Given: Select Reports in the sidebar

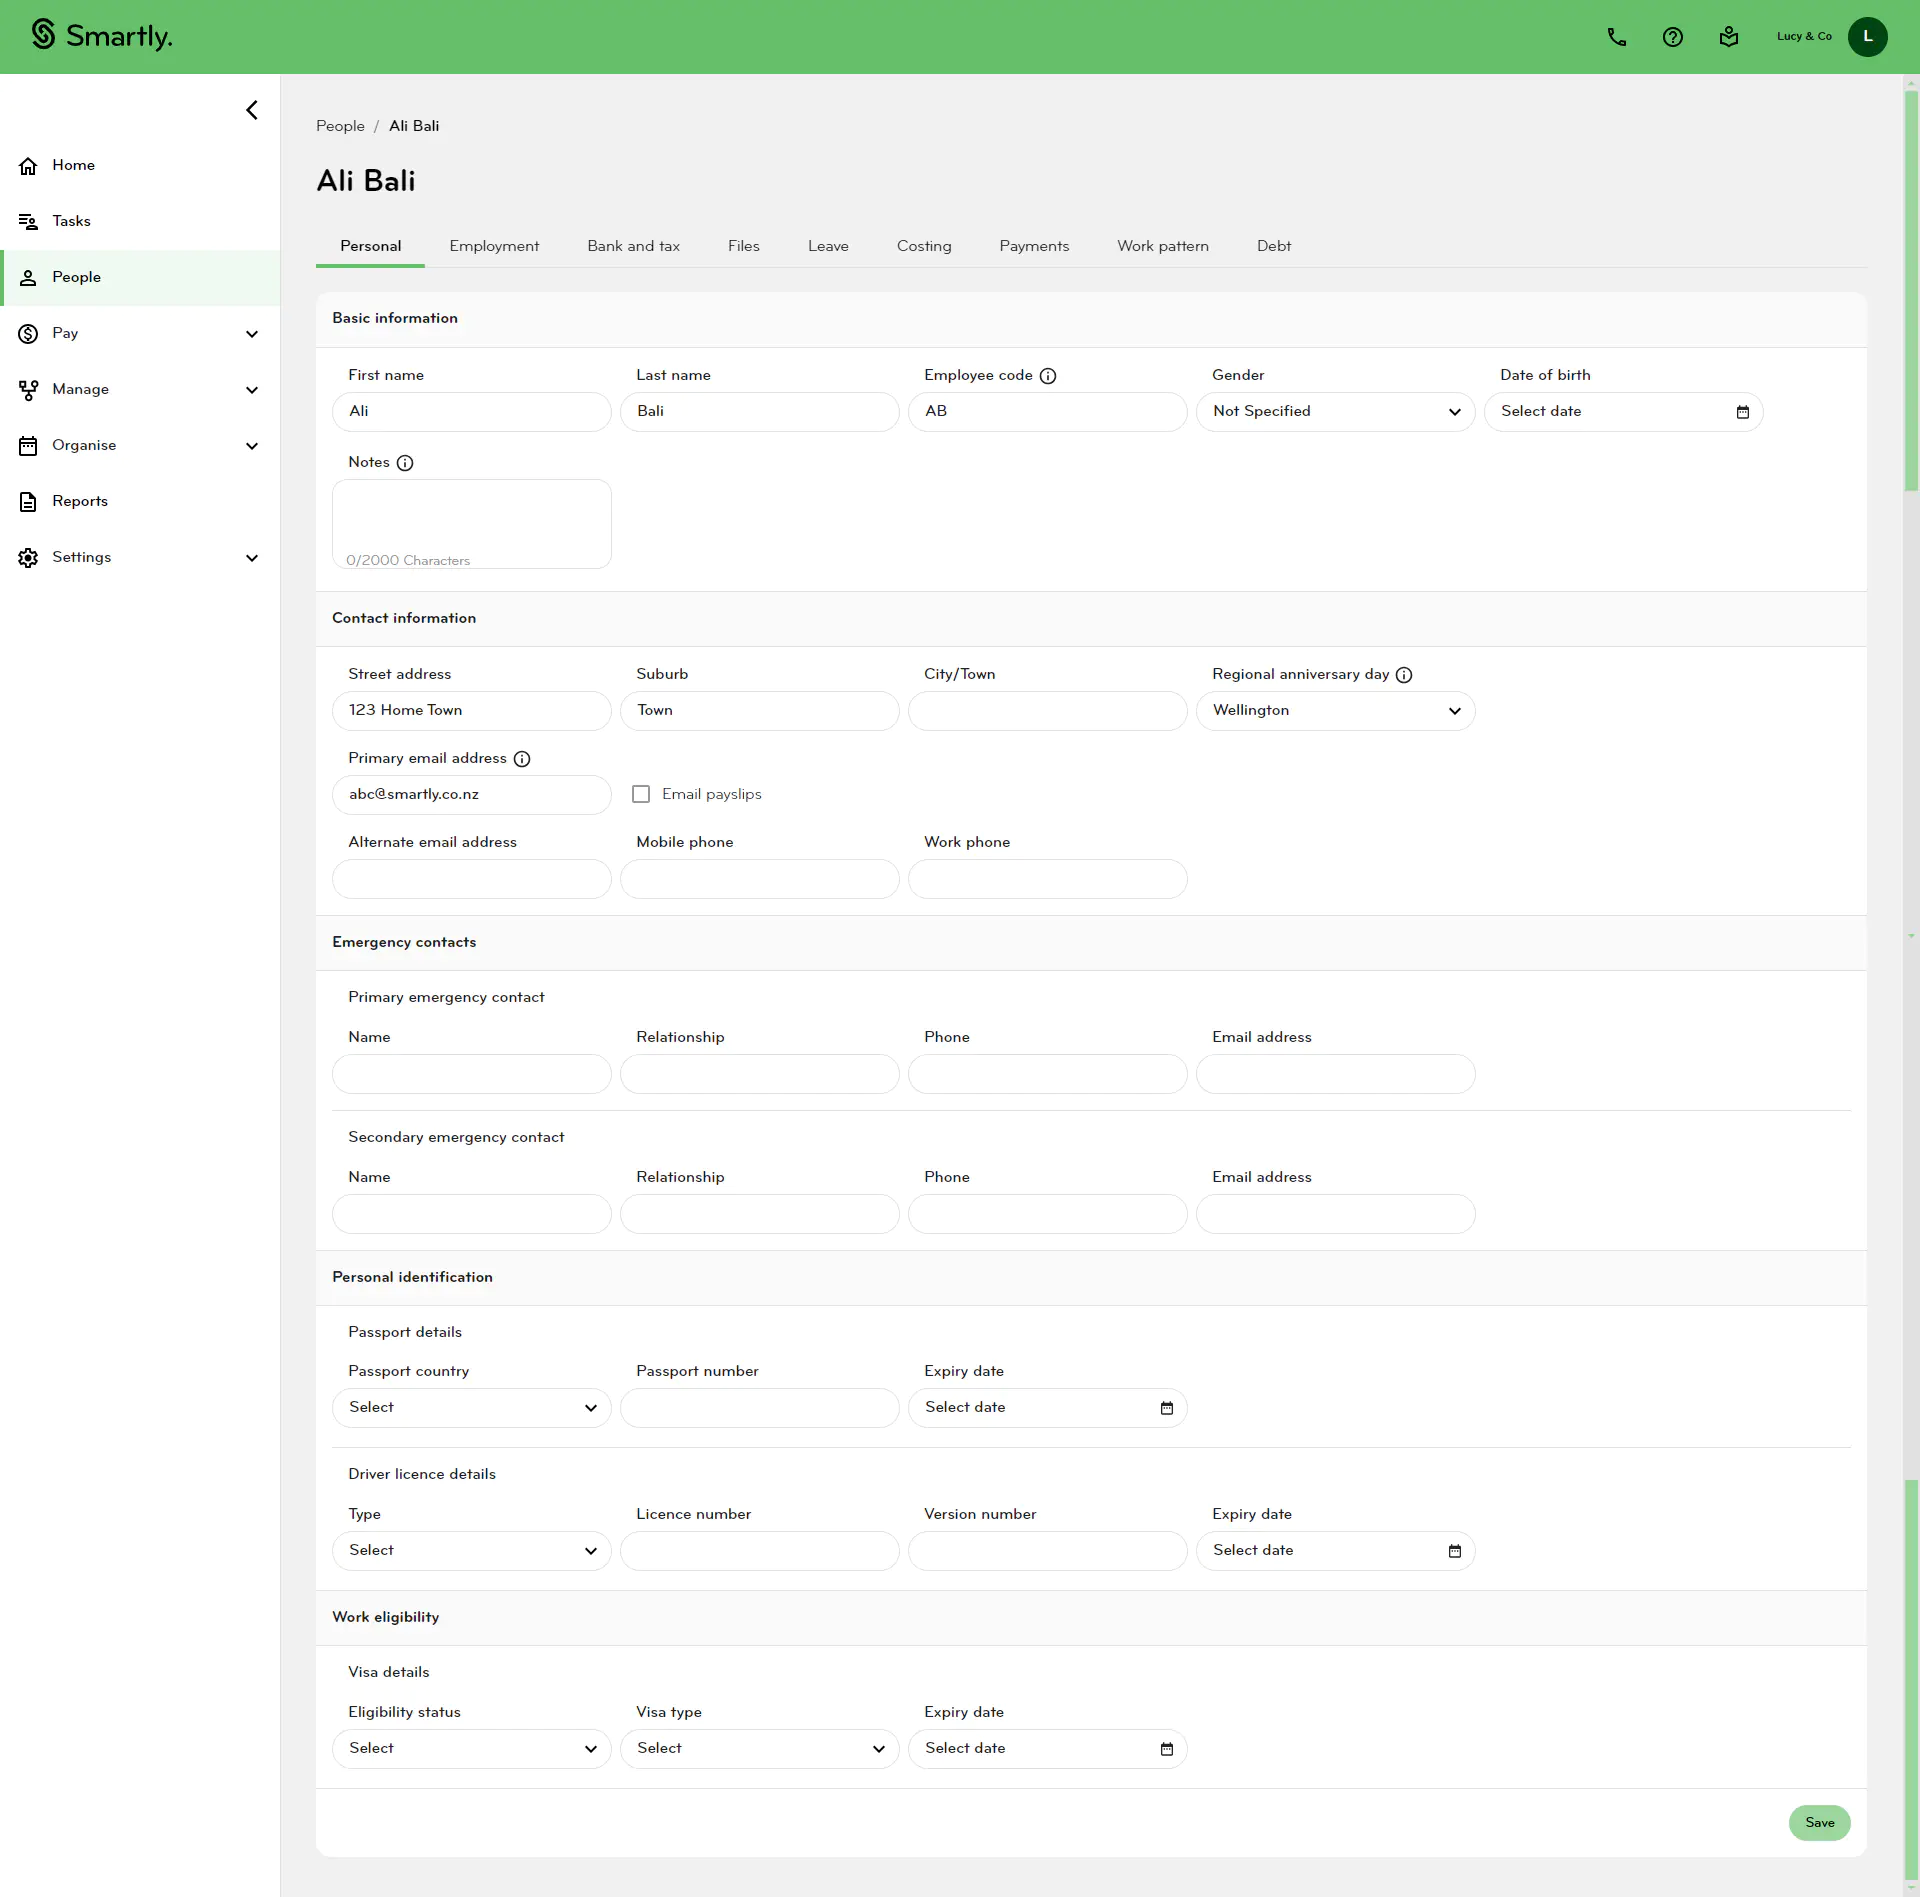Looking at the screenshot, I should (80, 501).
